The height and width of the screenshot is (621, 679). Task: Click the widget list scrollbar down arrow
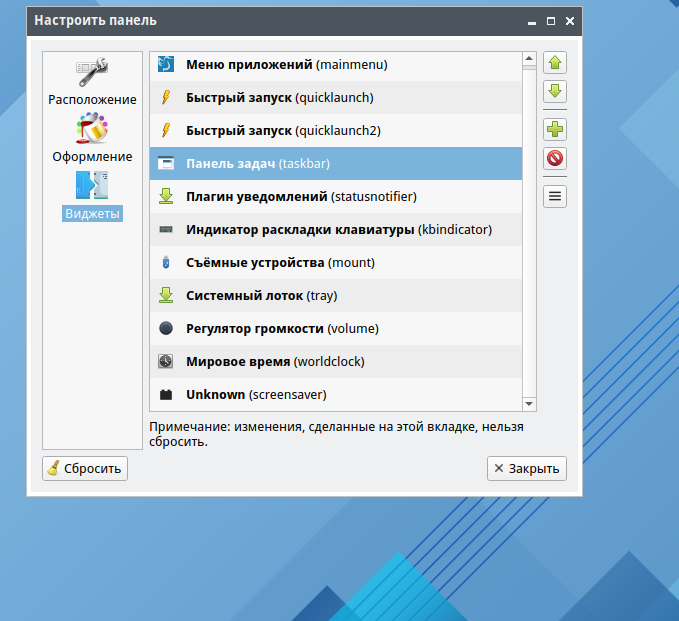(529, 404)
